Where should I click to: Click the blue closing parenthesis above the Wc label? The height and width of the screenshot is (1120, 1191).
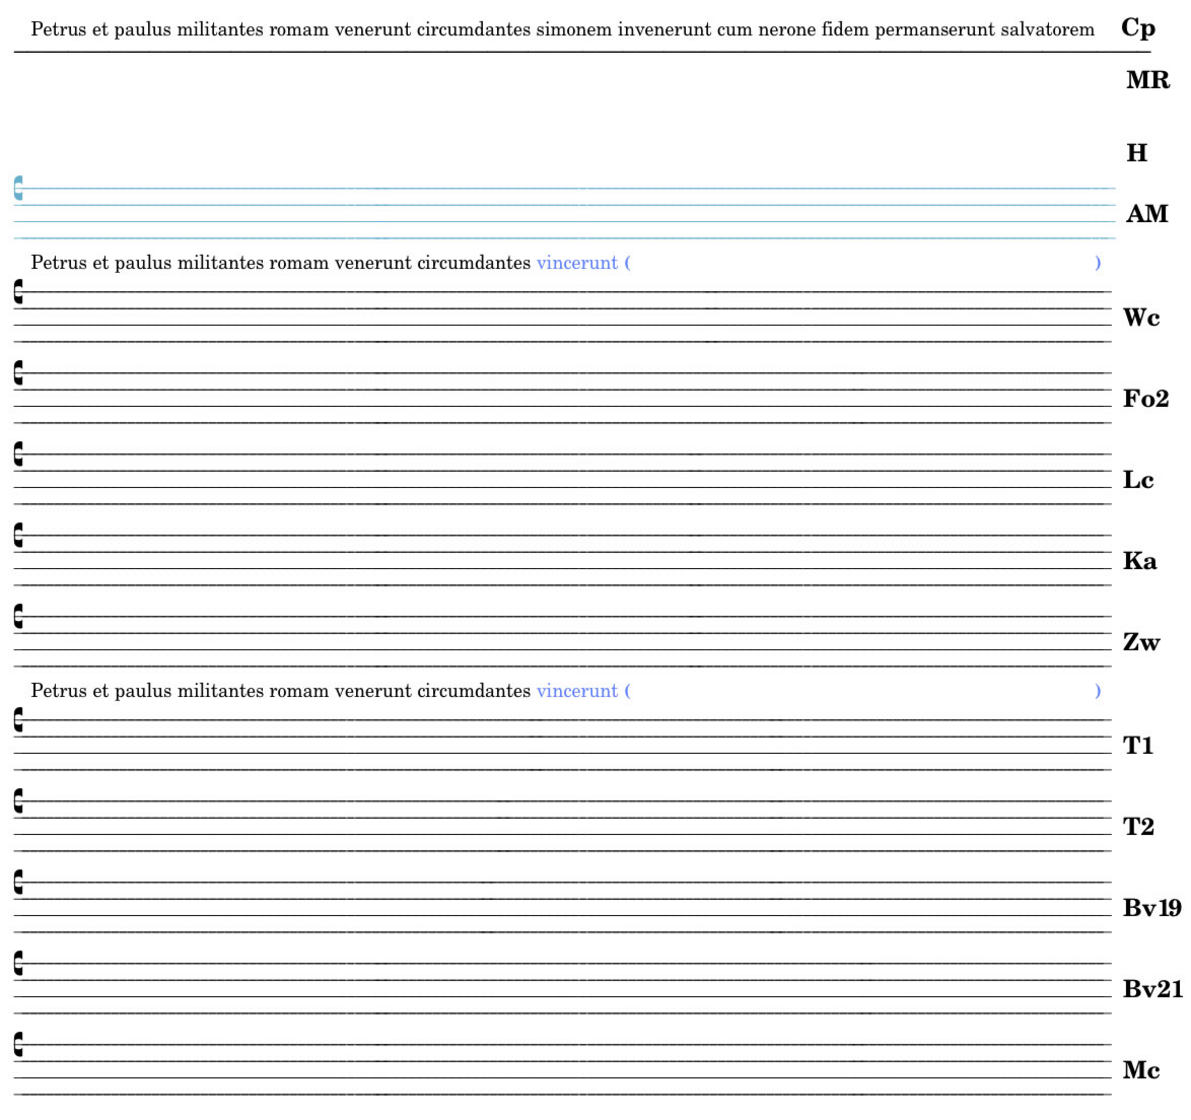[x=1098, y=263]
